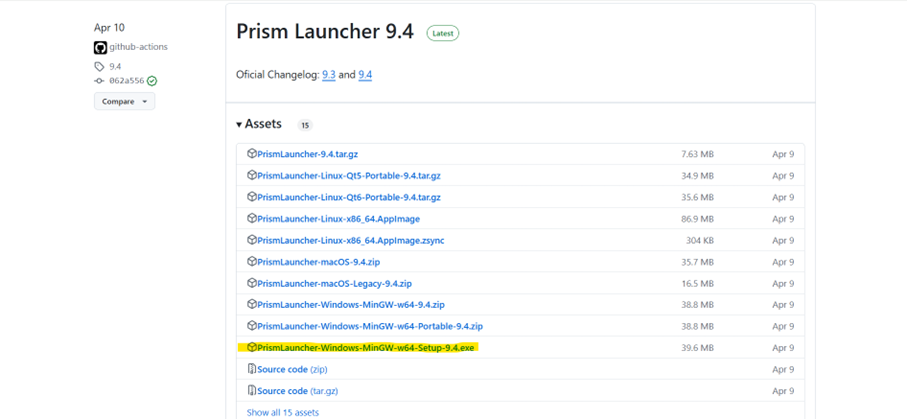Click the 39.6 MB file size
907x419 pixels.
point(697,348)
